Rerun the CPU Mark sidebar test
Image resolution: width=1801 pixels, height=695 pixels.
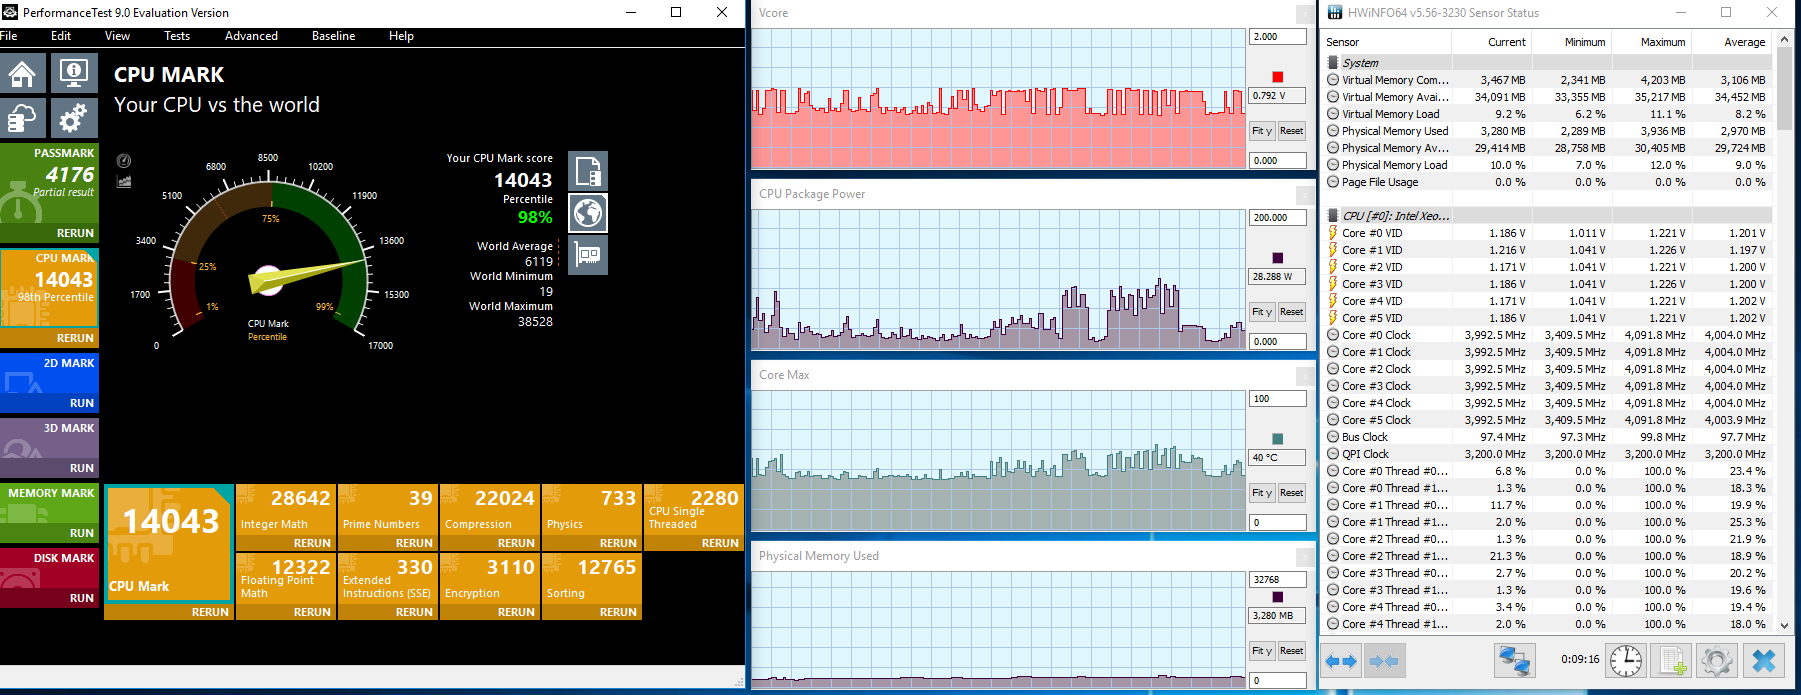click(75, 338)
